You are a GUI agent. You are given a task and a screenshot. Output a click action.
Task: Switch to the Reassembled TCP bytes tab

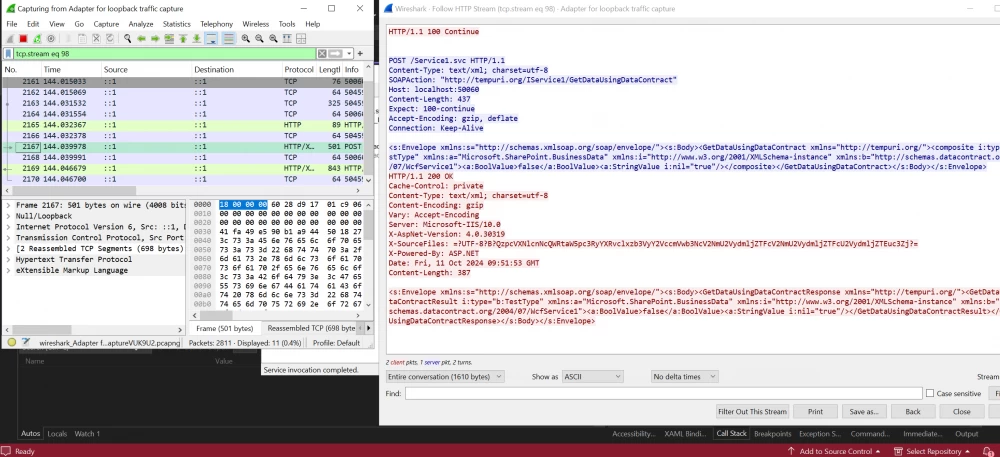[311, 328]
